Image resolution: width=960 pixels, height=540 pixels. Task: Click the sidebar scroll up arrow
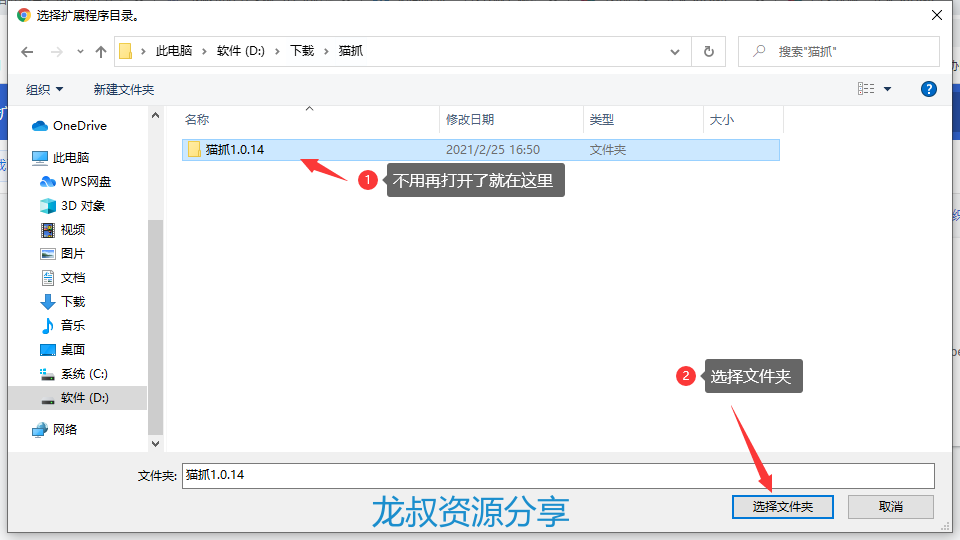pos(155,115)
